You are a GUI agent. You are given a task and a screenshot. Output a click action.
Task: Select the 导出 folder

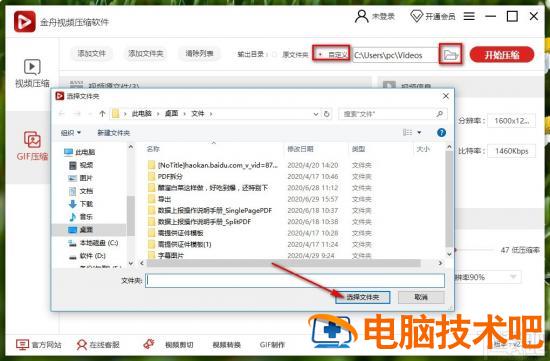click(160, 199)
